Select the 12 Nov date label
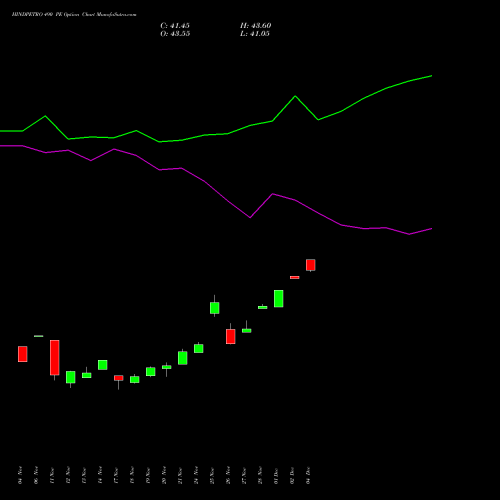Screen dimensions: 500x500 tap(68, 475)
